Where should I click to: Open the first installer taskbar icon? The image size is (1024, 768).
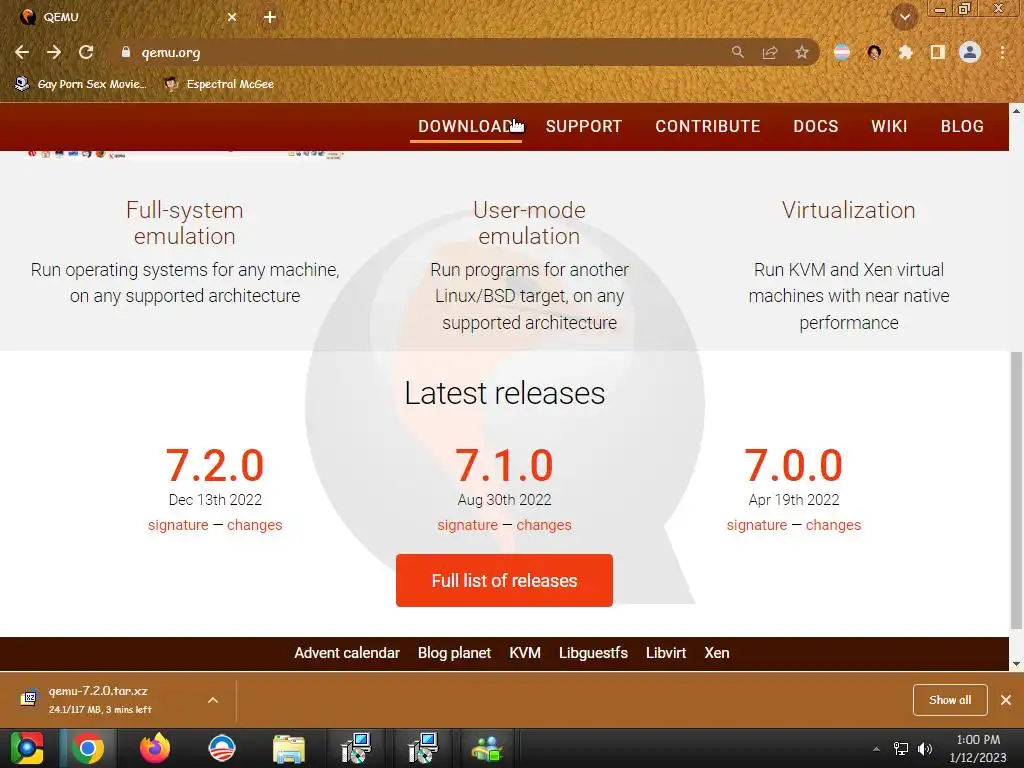click(356, 748)
